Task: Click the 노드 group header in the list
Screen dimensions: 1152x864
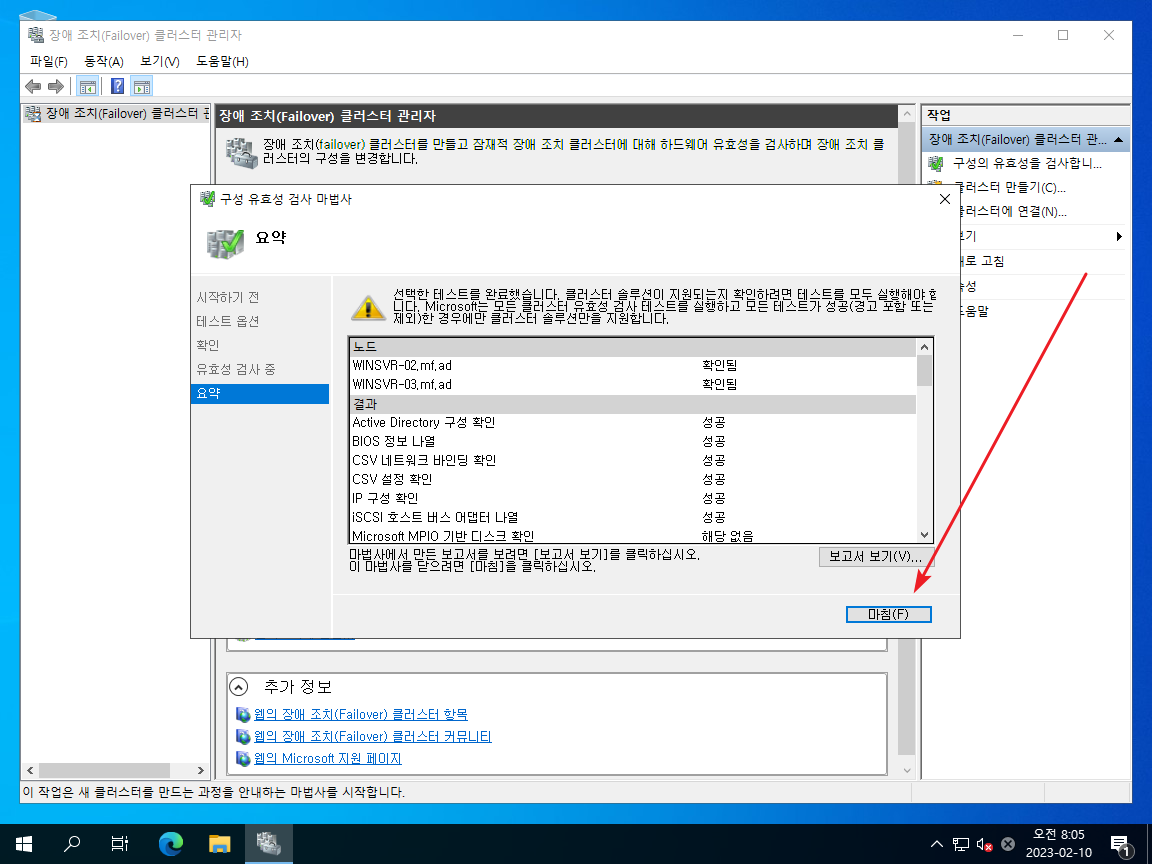Action: coord(633,347)
